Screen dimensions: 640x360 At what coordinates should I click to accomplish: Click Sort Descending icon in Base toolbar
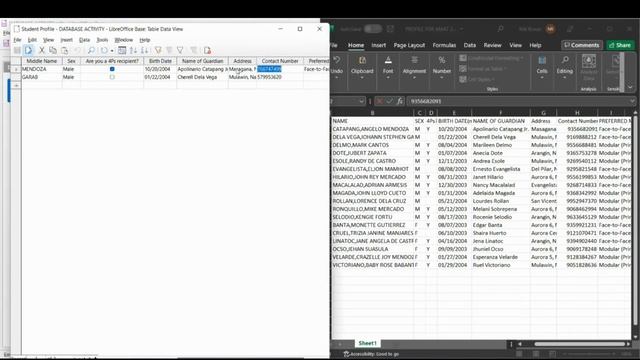(x=144, y=50)
